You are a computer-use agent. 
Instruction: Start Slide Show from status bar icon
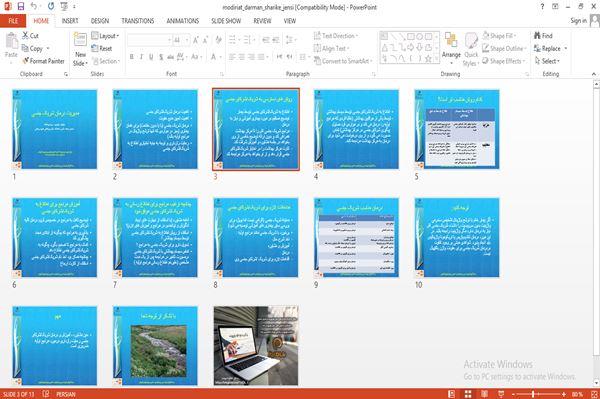(501, 394)
